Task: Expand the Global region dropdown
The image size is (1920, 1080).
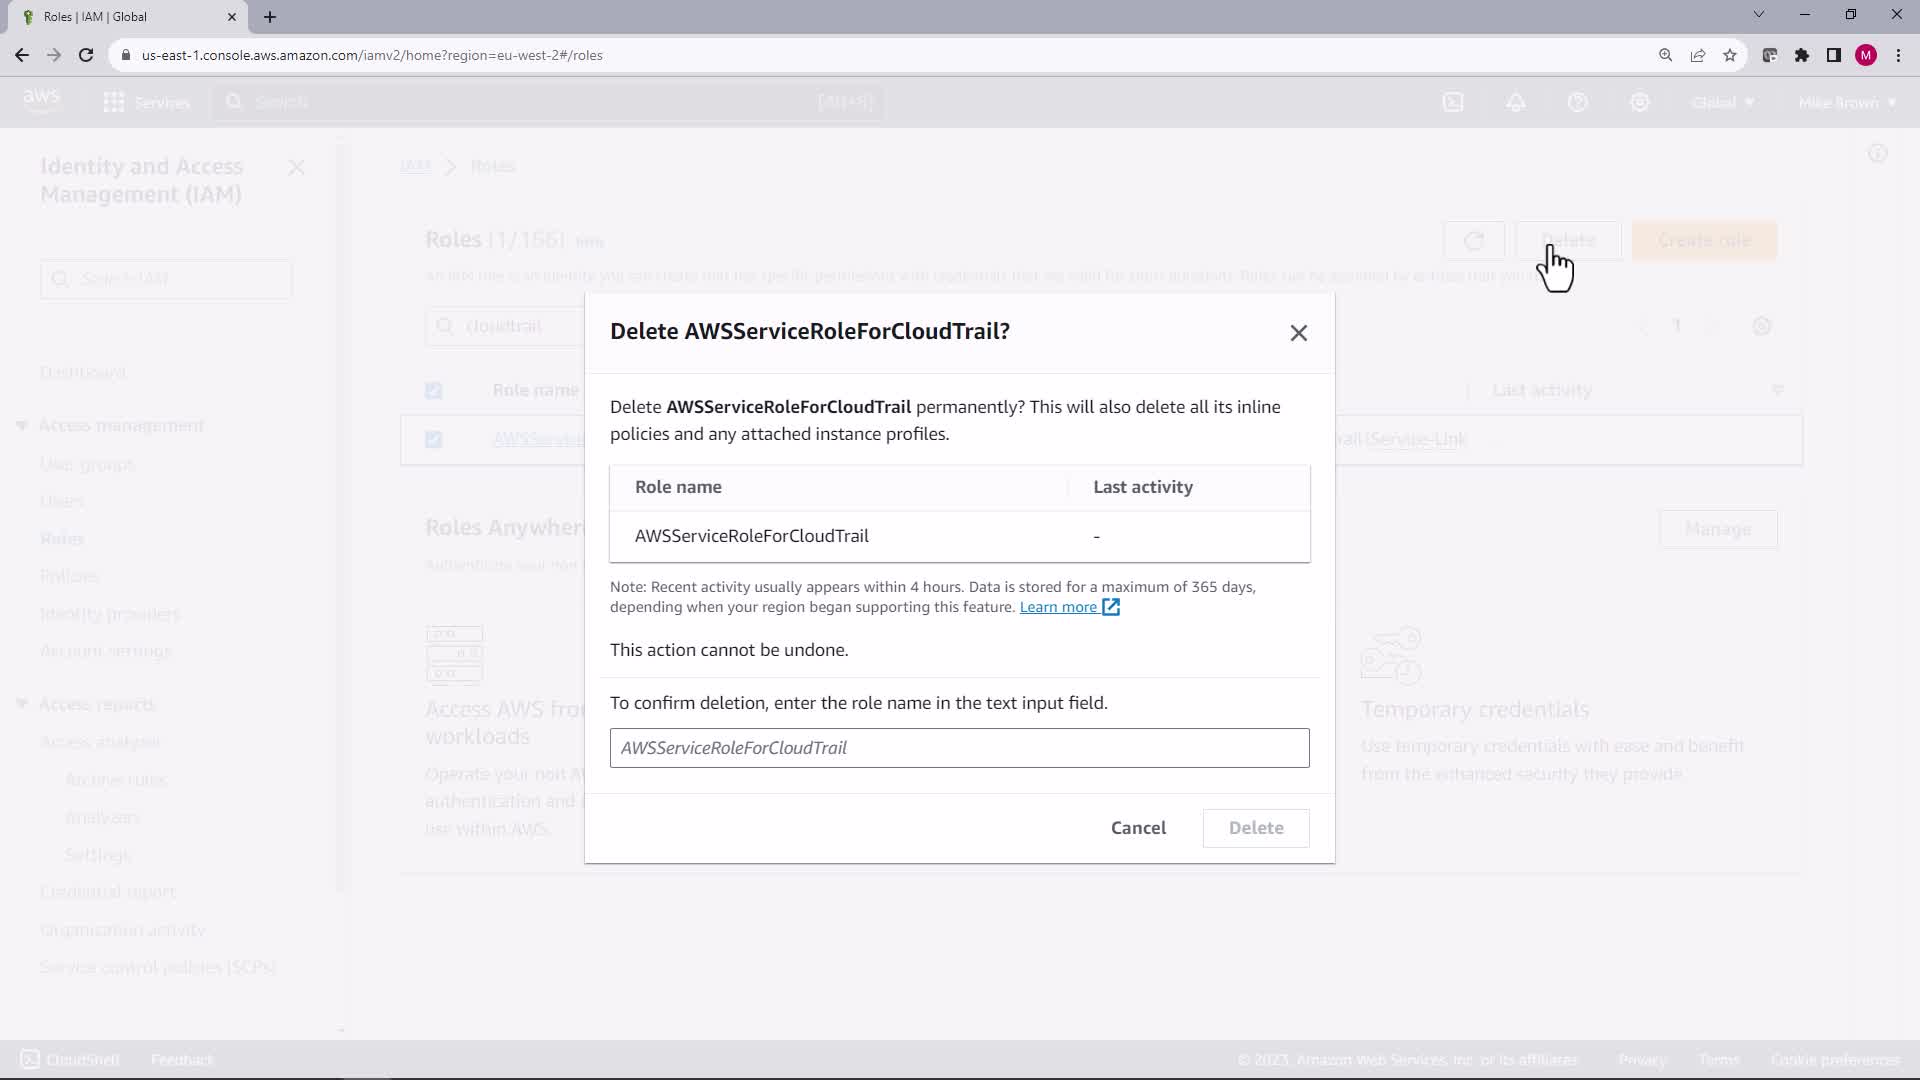Action: pyautogui.click(x=1722, y=102)
